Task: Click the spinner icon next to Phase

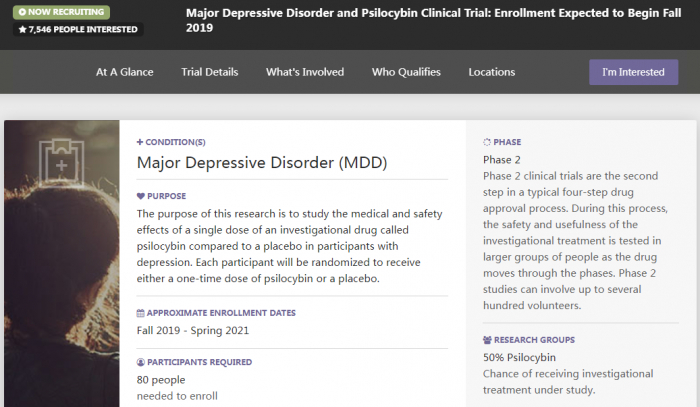Action: click(487, 142)
